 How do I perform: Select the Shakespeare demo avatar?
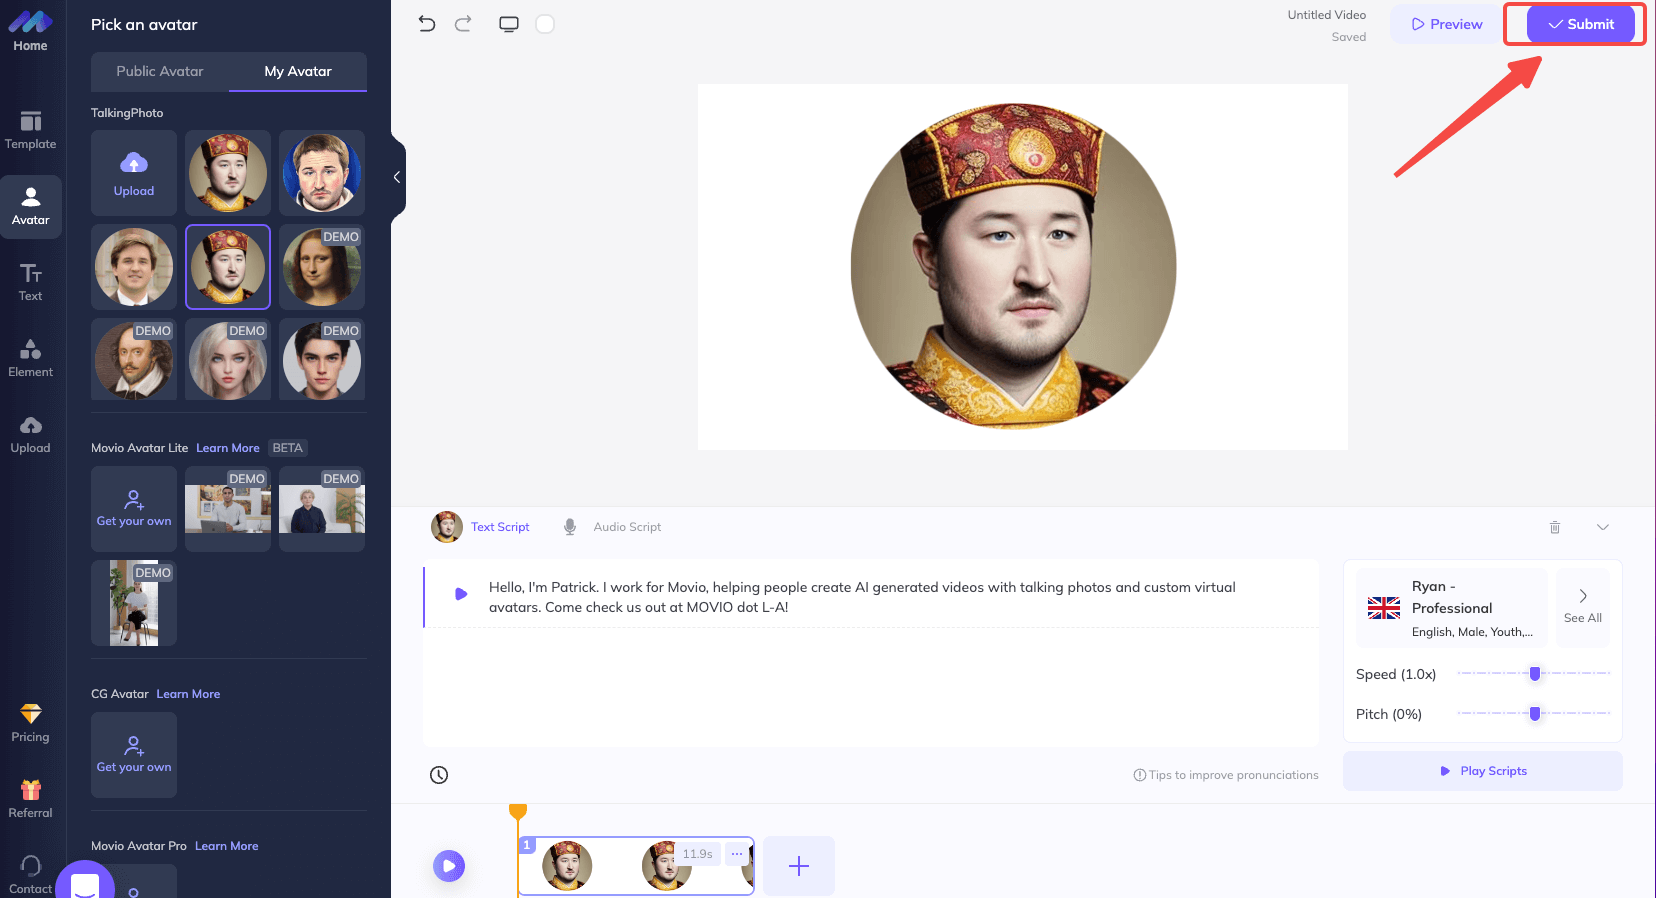tap(134, 360)
